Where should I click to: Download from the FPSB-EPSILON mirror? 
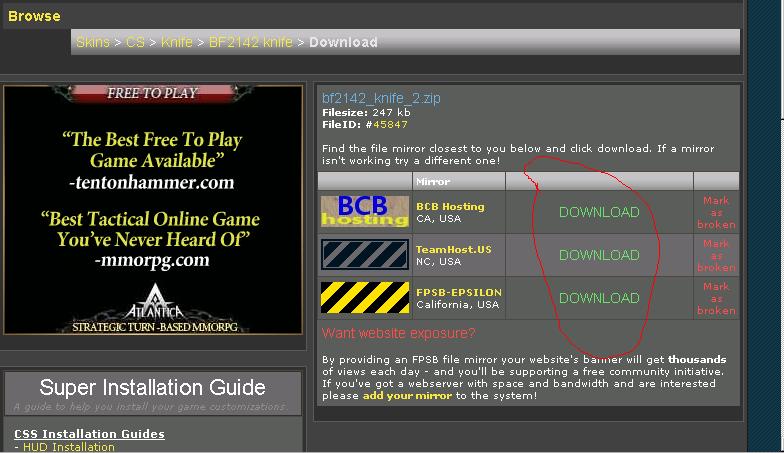tap(599, 298)
